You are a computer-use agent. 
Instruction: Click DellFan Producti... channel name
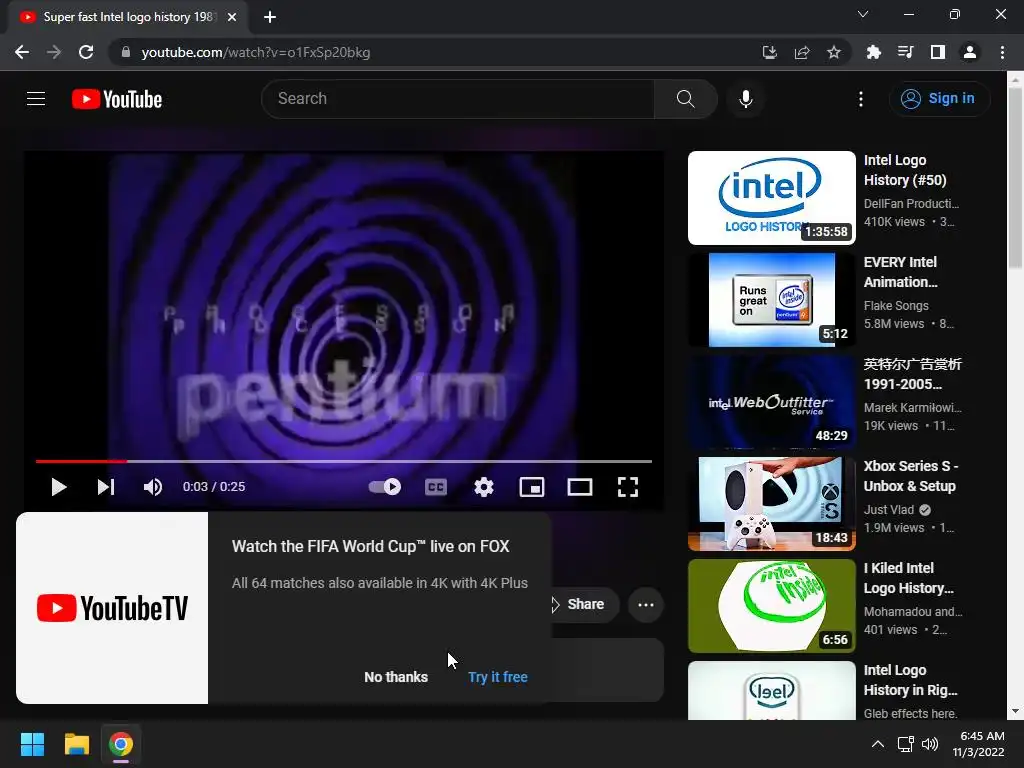tap(912, 204)
